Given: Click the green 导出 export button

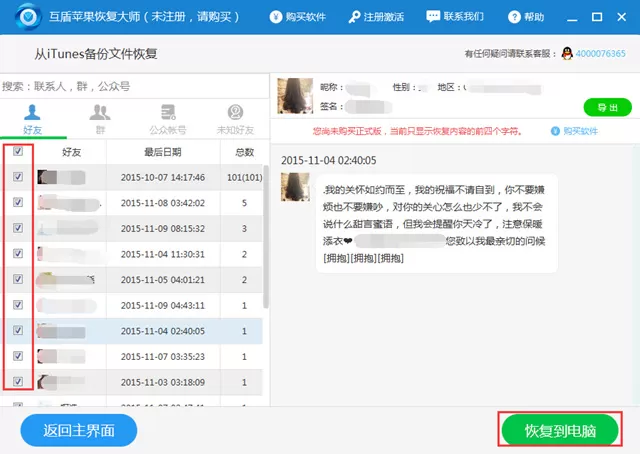Looking at the screenshot, I should [x=607, y=107].
